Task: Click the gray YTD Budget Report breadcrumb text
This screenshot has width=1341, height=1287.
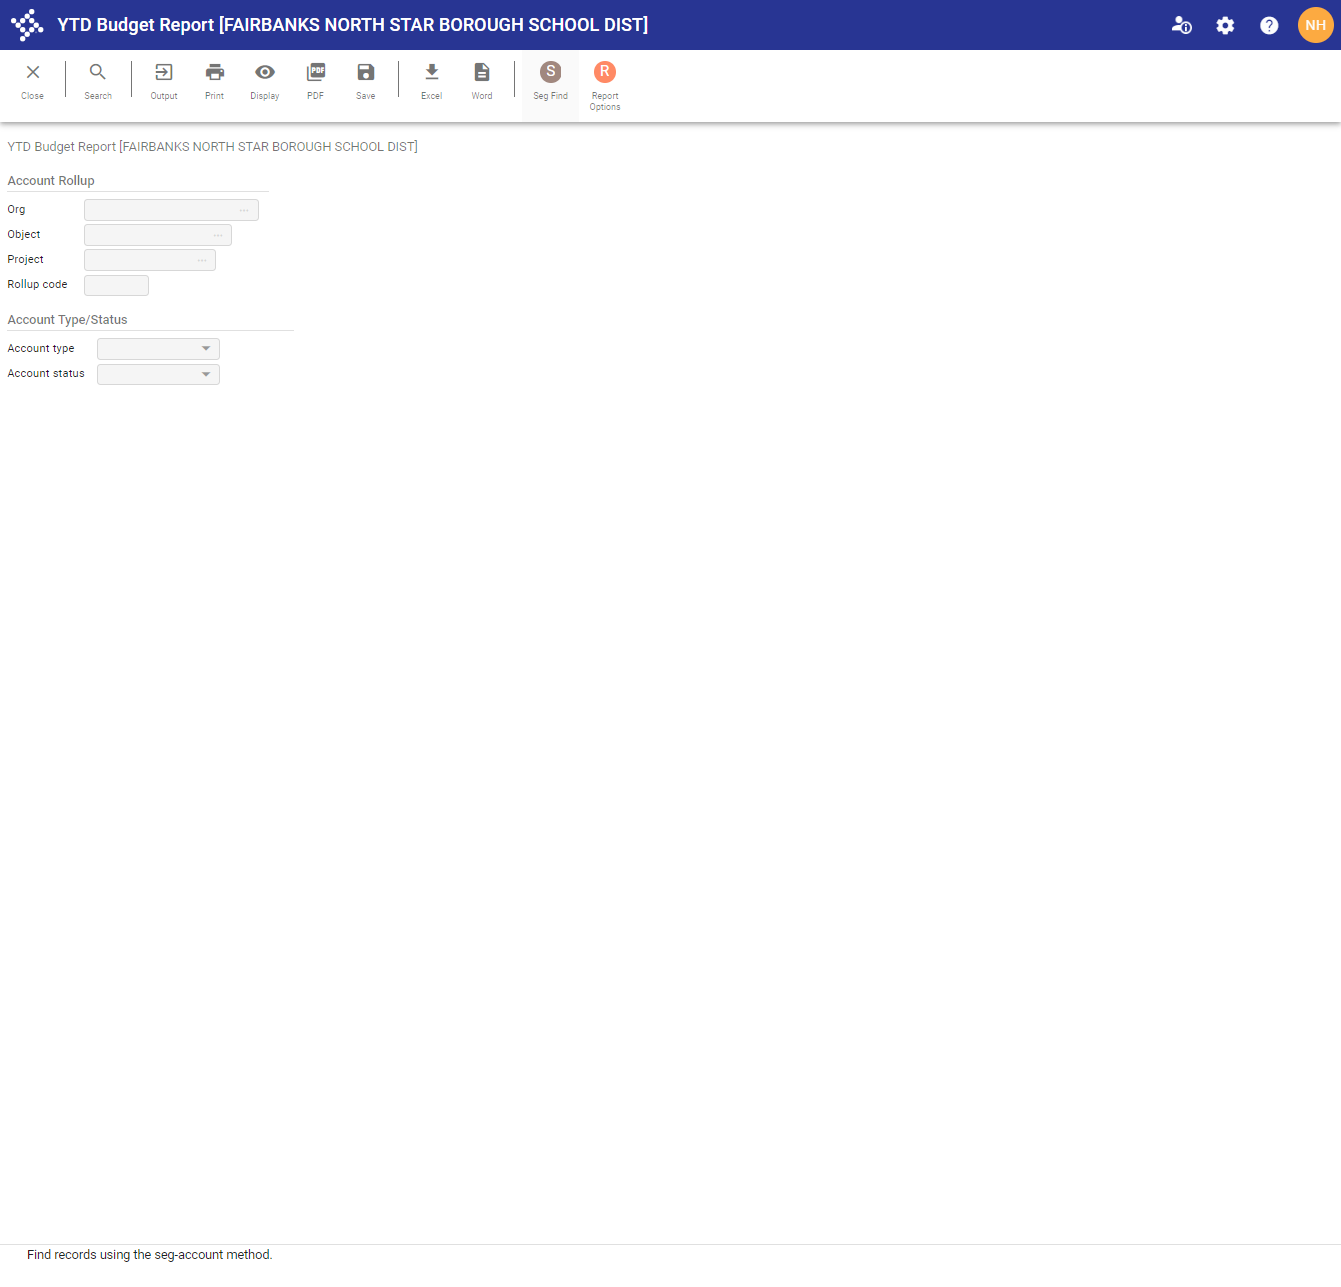Action: point(213,147)
